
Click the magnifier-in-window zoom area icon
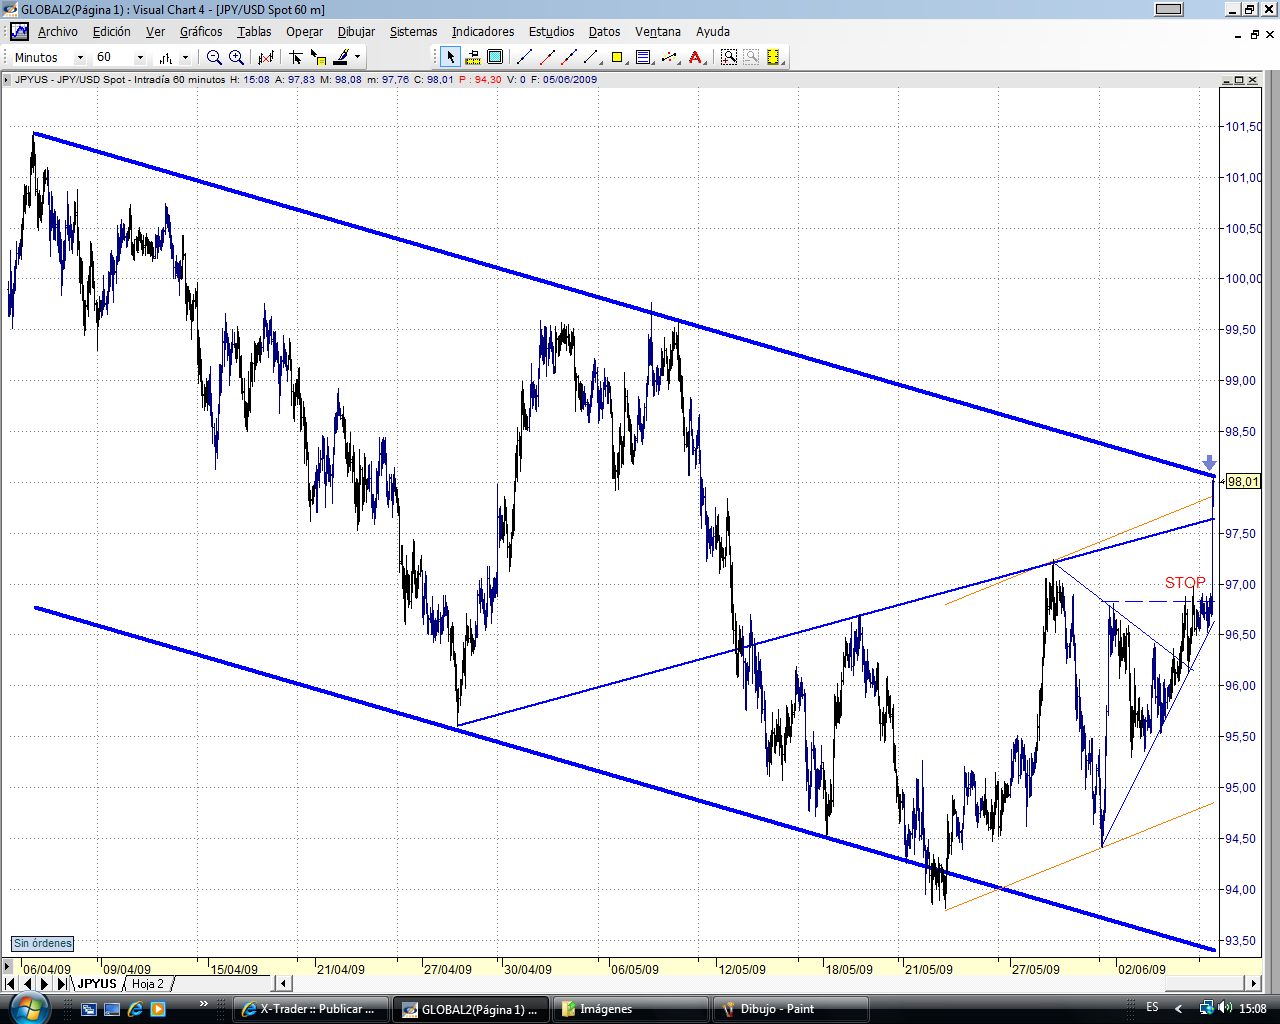729,58
